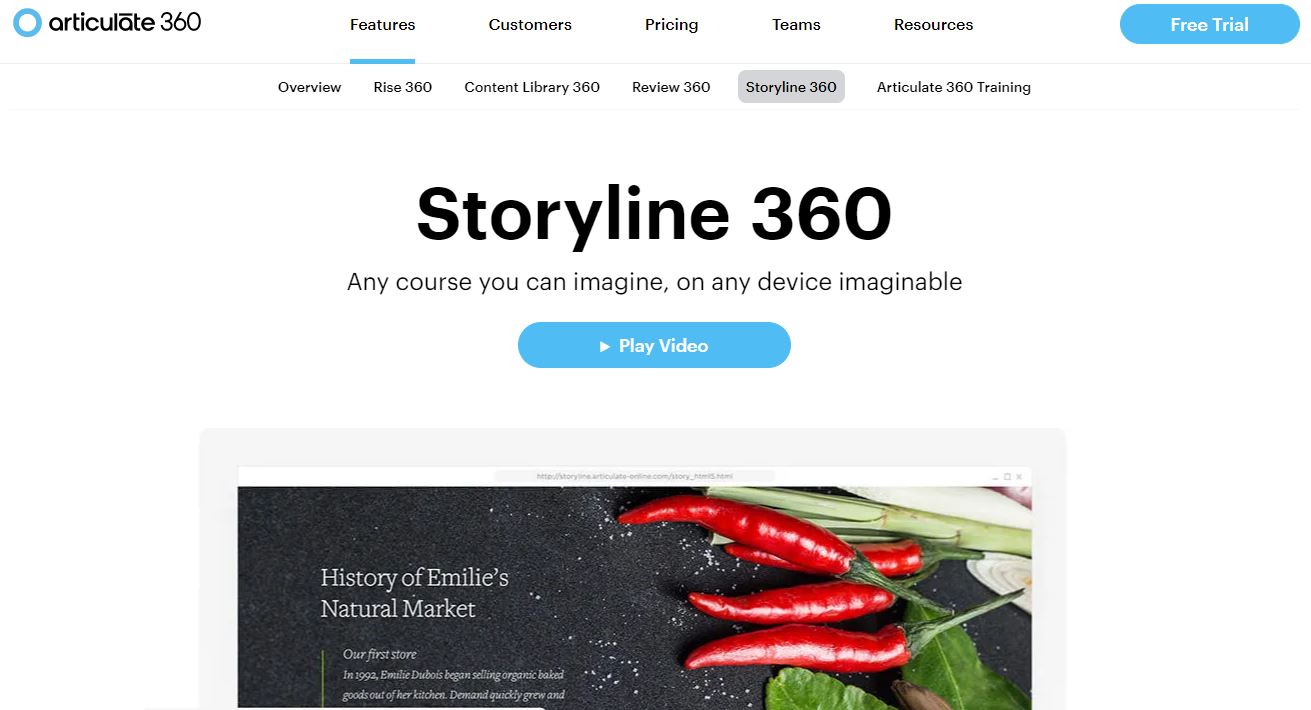Image resolution: width=1311 pixels, height=710 pixels.
Task: Open the Review 360 tab
Action: click(671, 87)
